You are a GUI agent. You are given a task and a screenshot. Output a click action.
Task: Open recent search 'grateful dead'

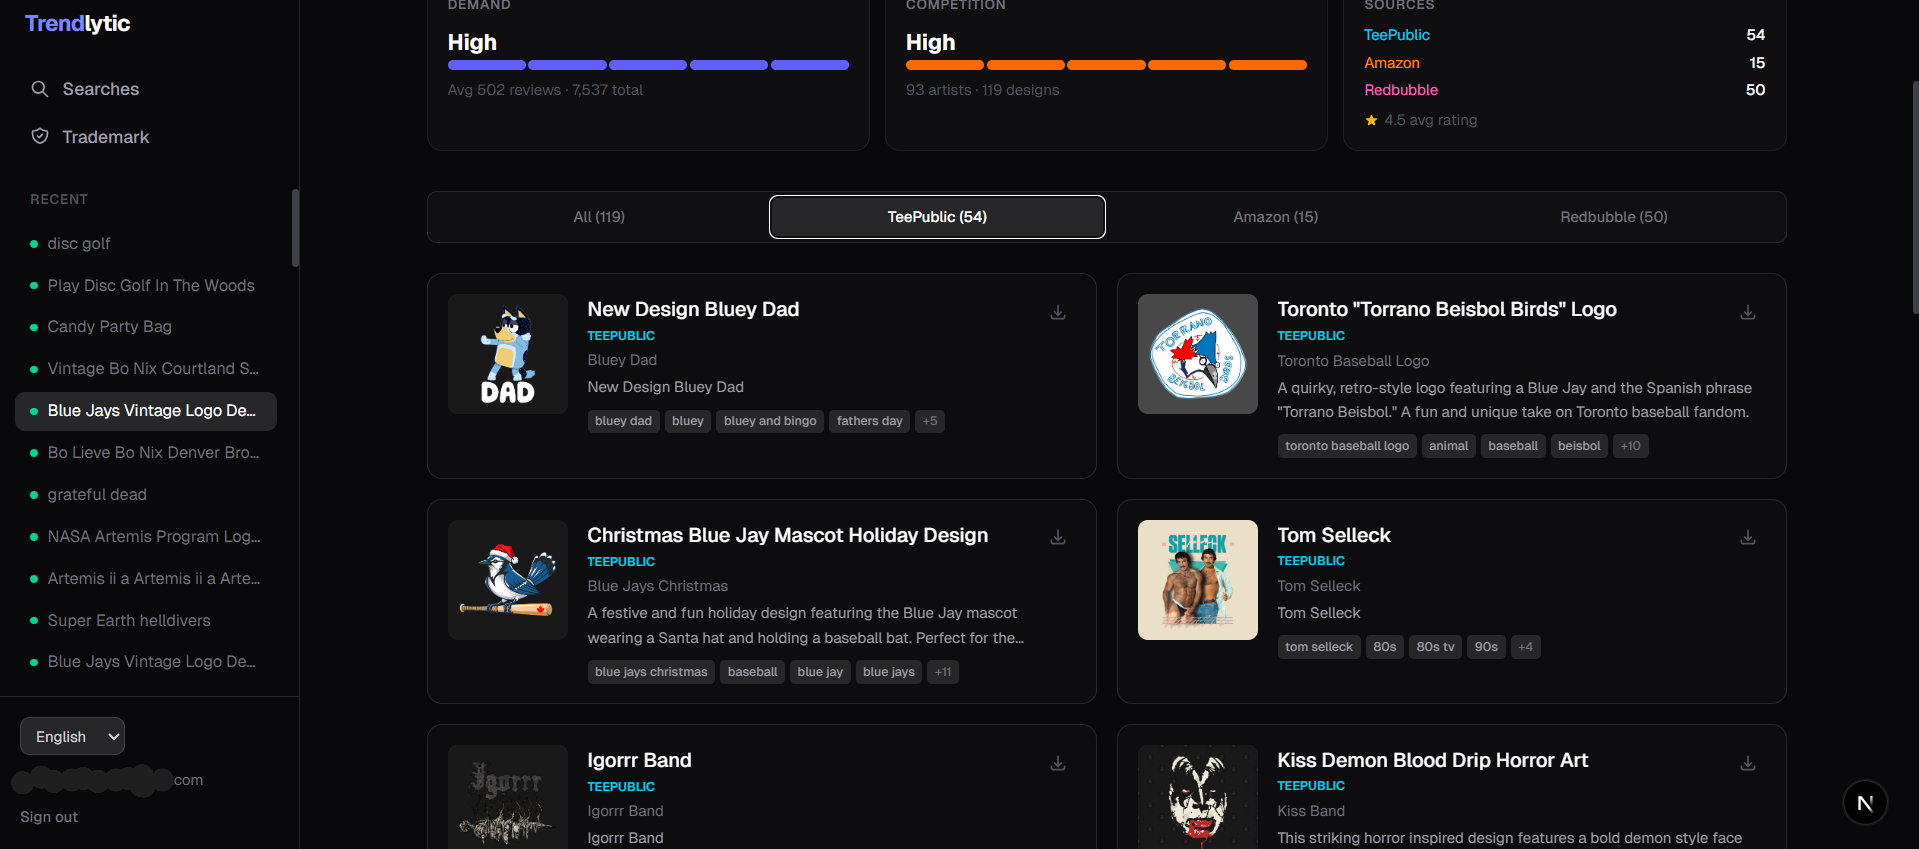click(x=97, y=495)
